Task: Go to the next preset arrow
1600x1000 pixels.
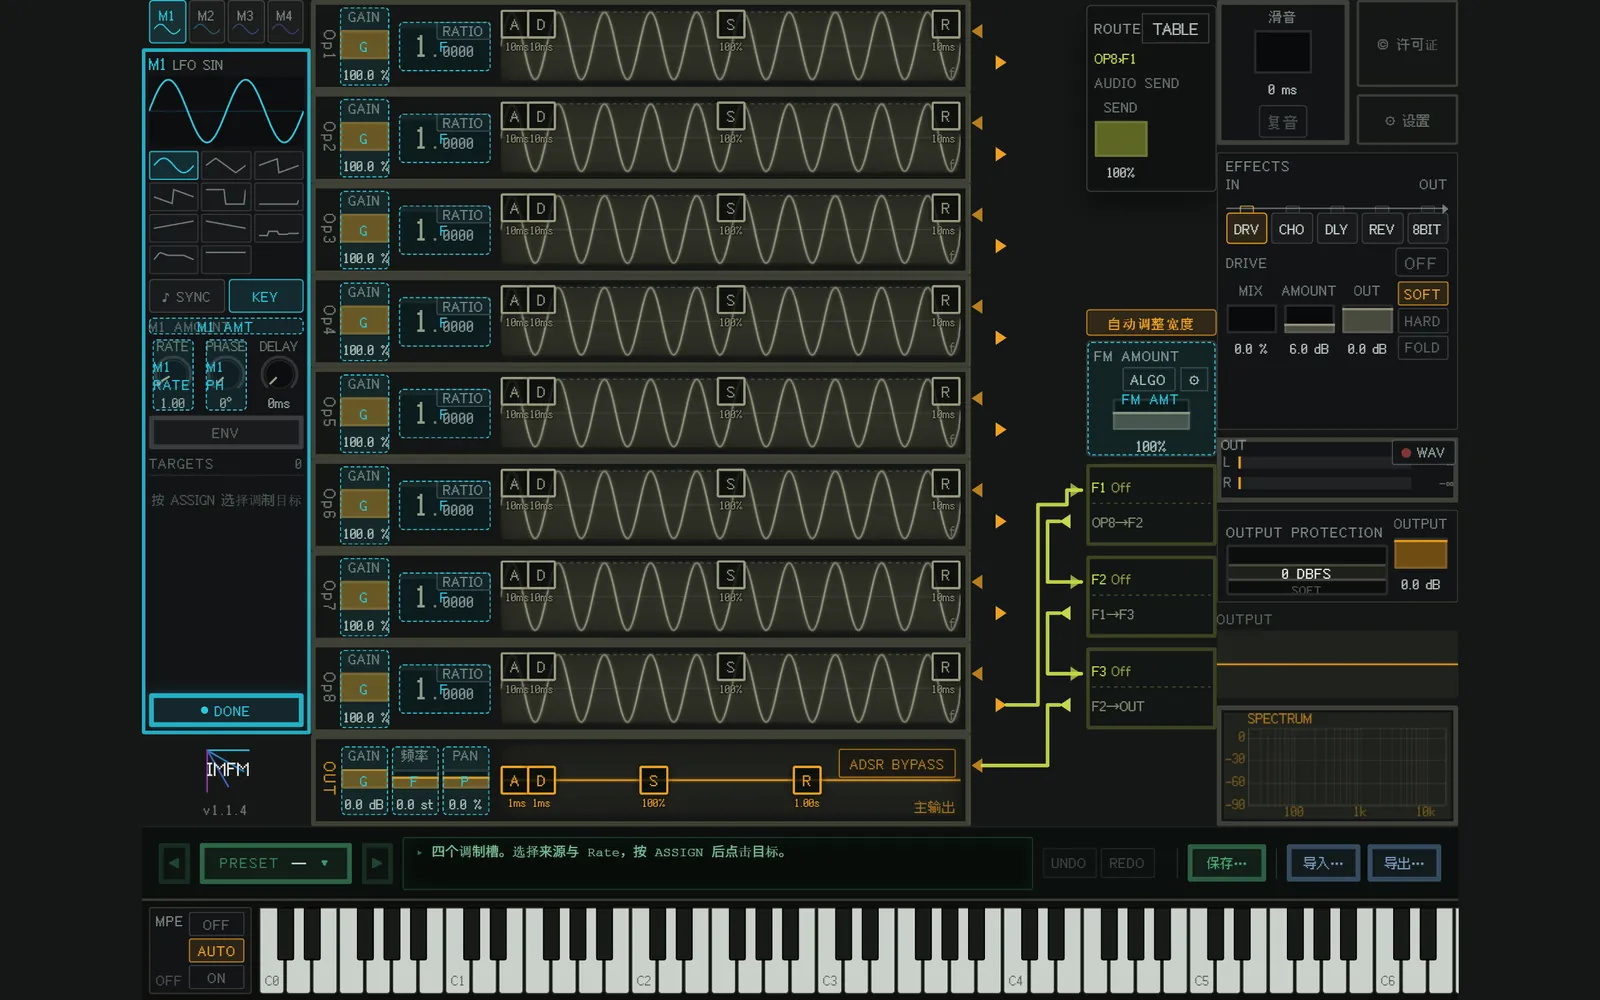Action: tap(377, 863)
